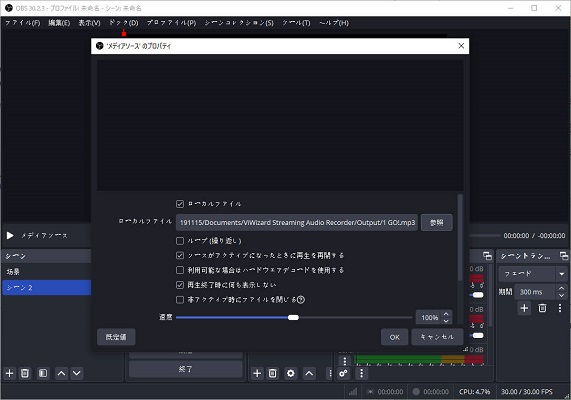Decrease transition duration with the down arrow
Image resolution: width=571 pixels, height=400 pixels.
tap(561, 295)
